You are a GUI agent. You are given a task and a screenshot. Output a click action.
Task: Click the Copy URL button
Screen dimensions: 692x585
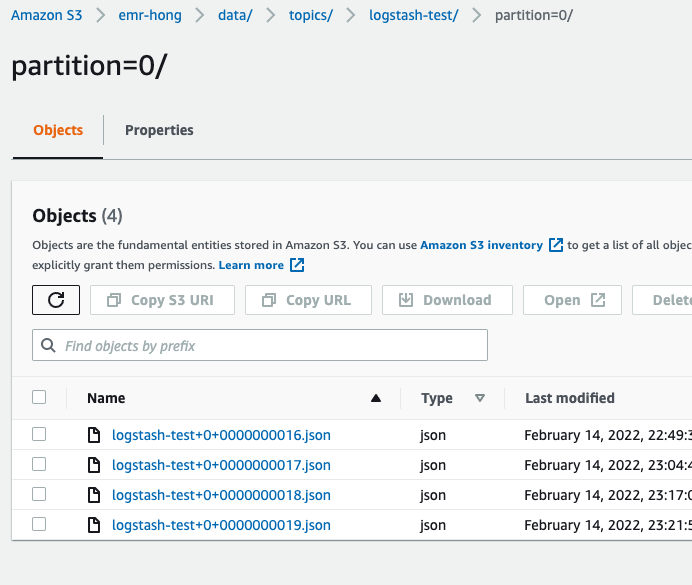(308, 300)
